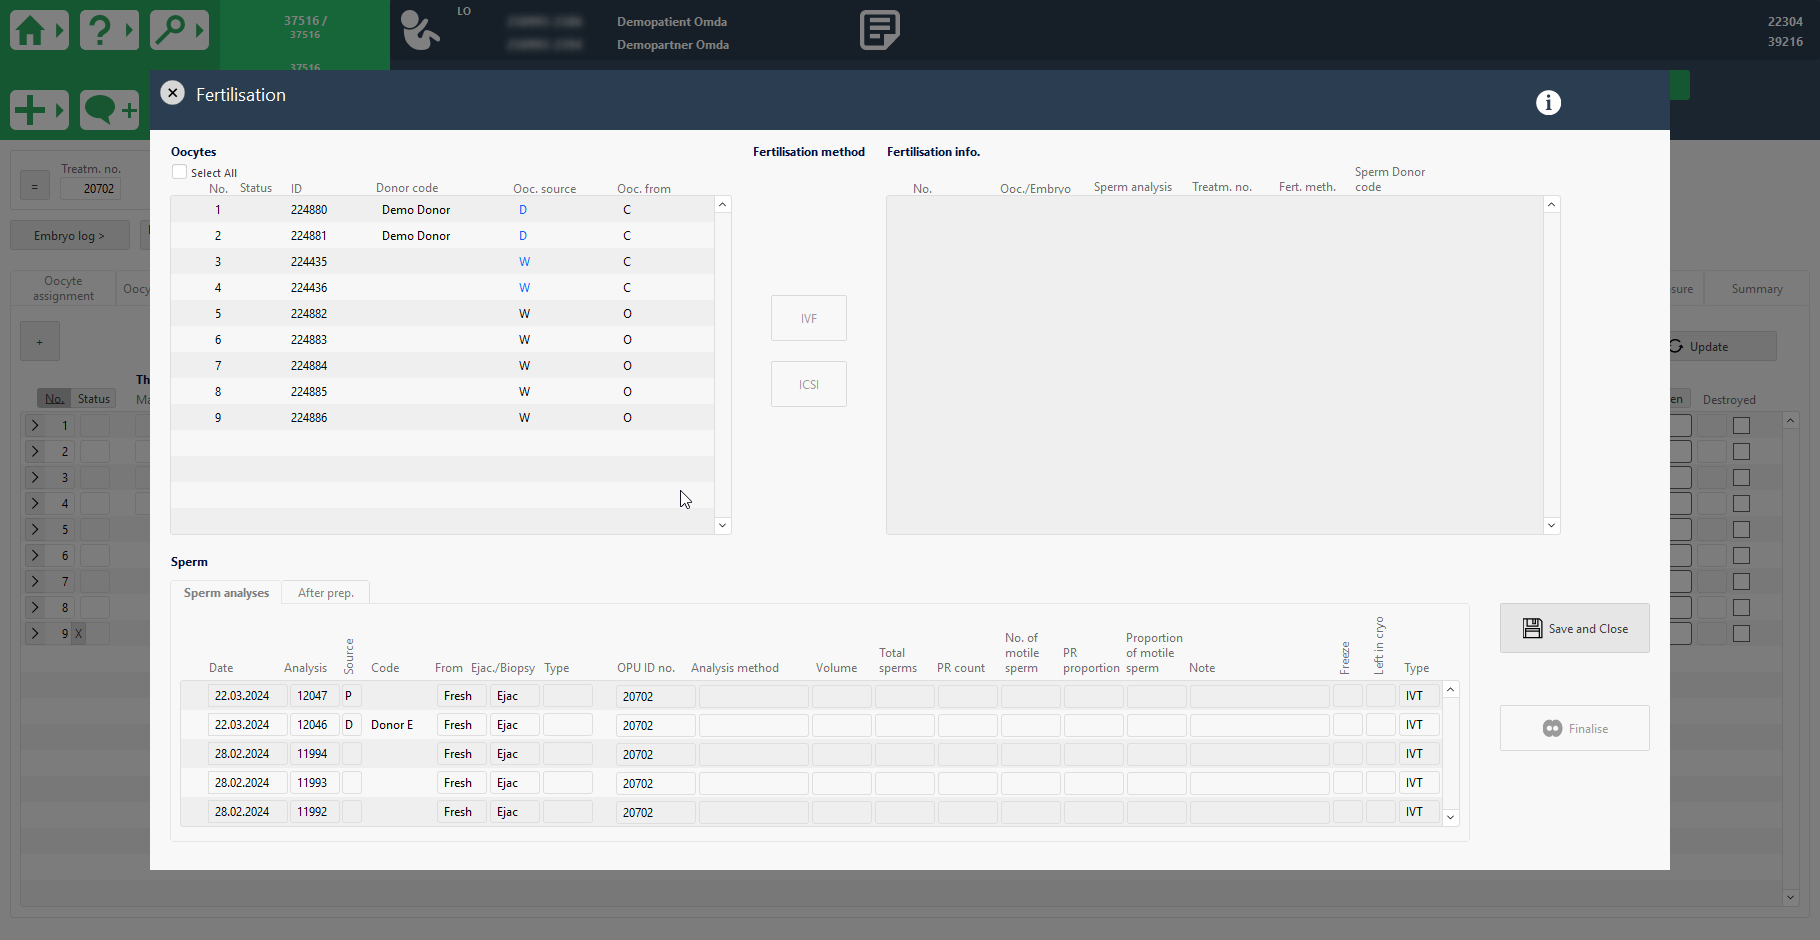Expand embryo row 4 in background table

(35, 503)
